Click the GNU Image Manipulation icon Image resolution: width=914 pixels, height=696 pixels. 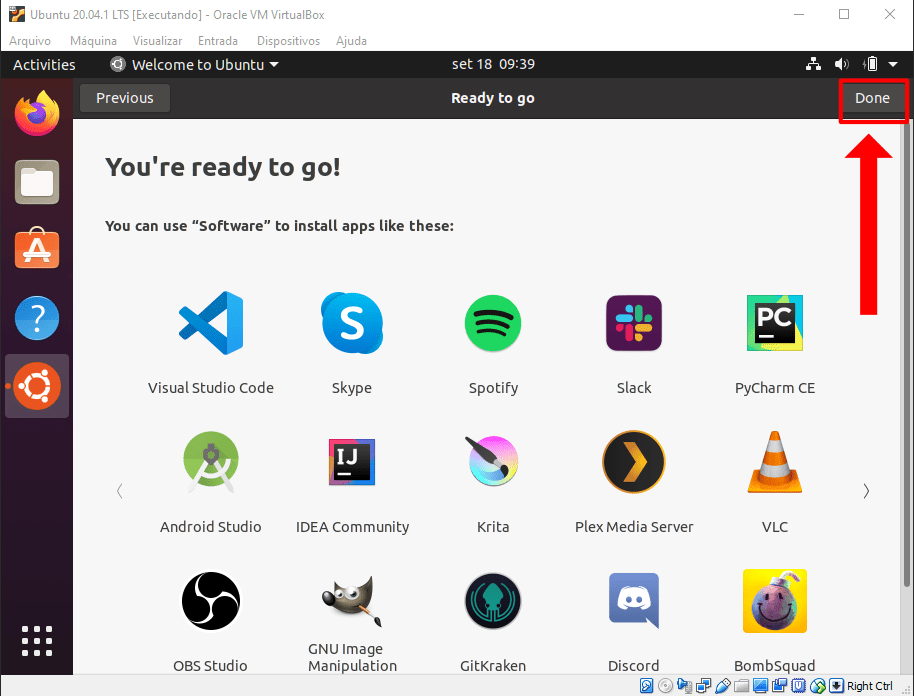pyautogui.click(x=351, y=600)
